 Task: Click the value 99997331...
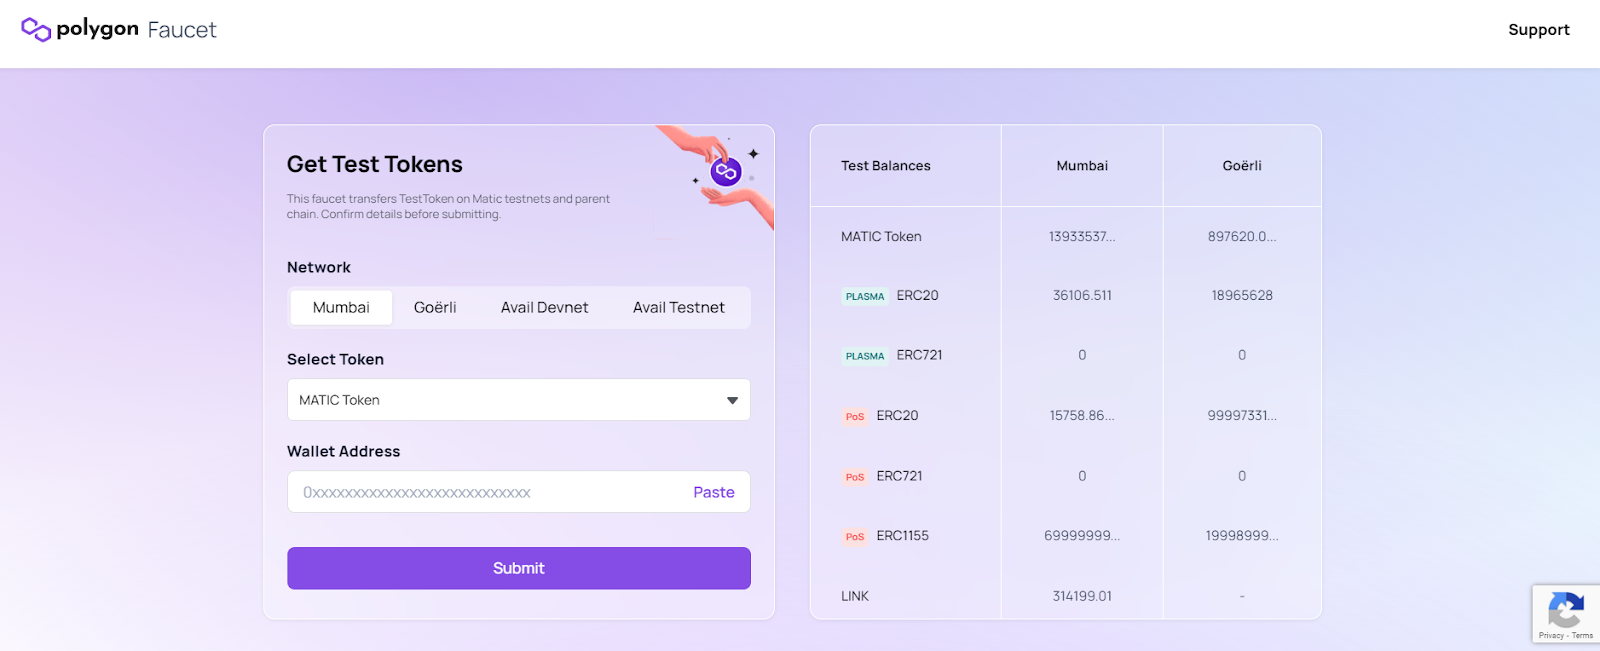tap(1242, 416)
